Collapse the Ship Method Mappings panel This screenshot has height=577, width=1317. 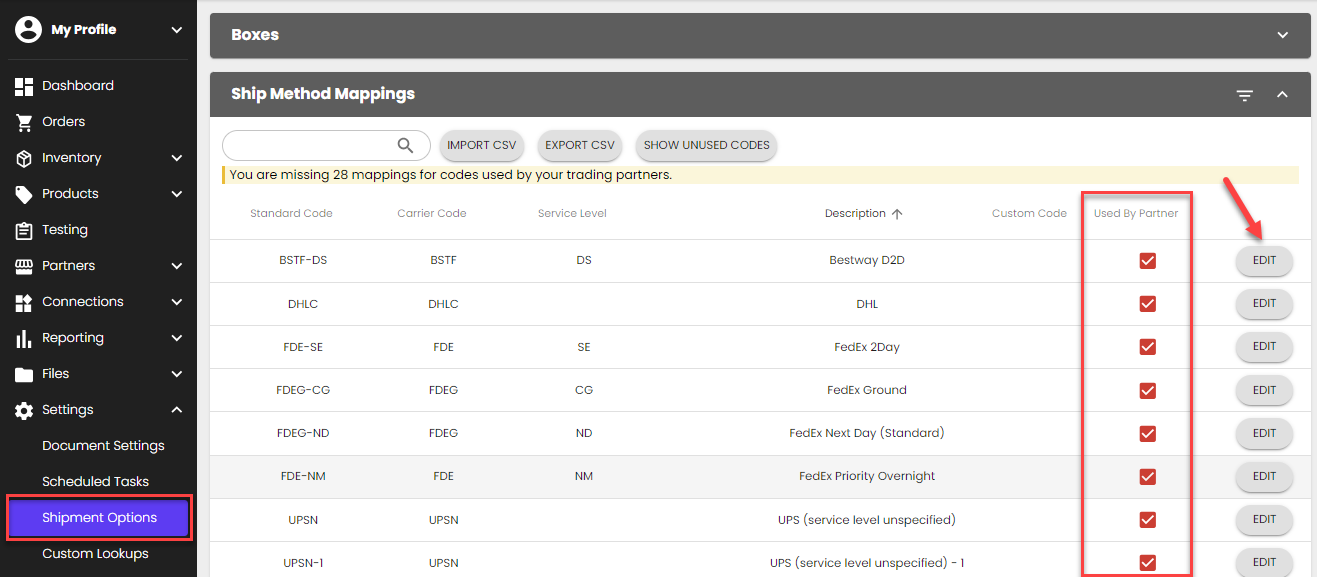point(1282,95)
